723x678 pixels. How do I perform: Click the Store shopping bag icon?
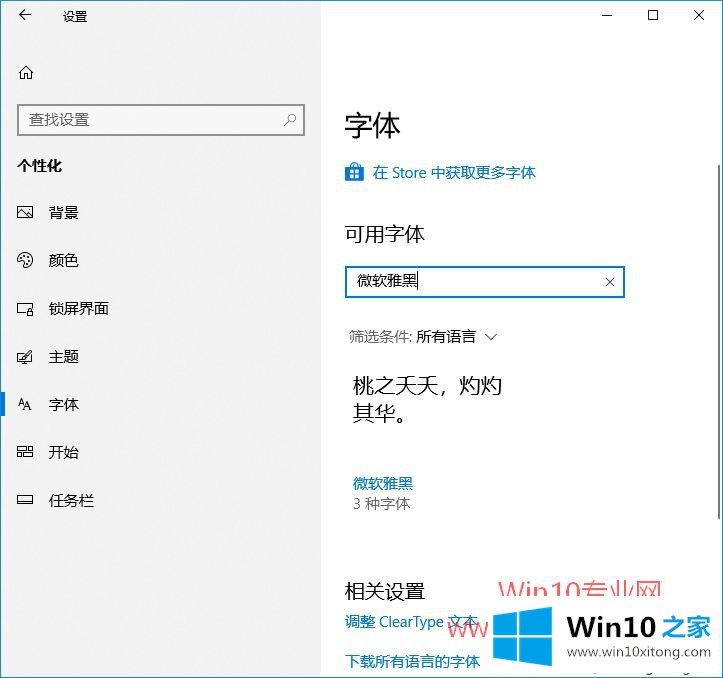click(354, 172)
